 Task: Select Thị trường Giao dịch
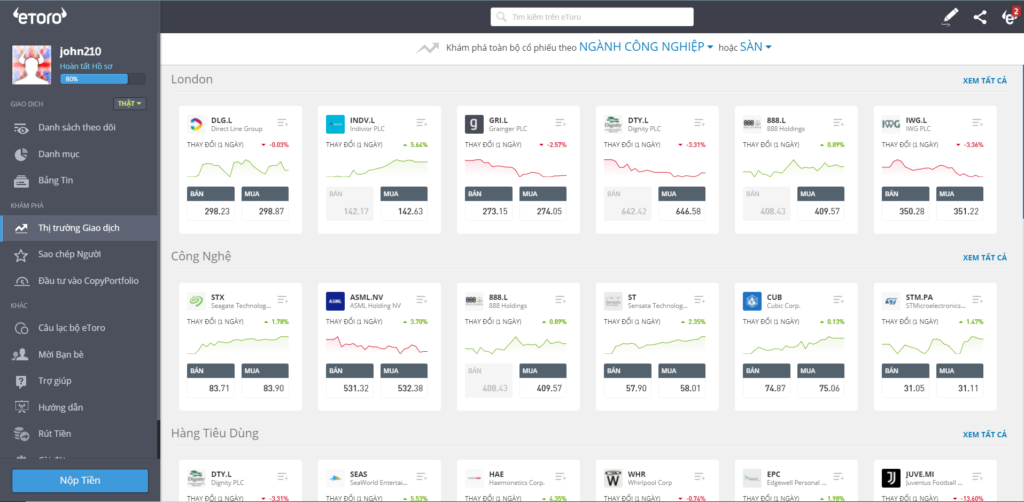click(x=78, y=228)
